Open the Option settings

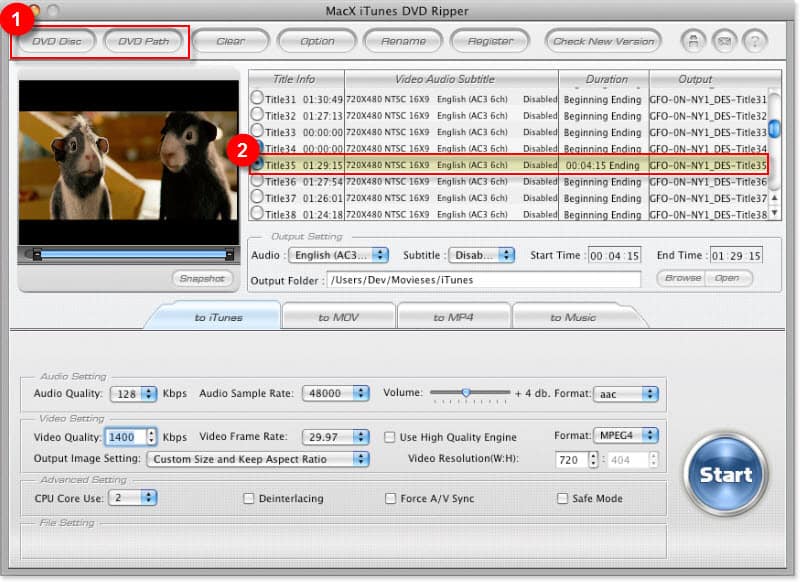point(317,41)
